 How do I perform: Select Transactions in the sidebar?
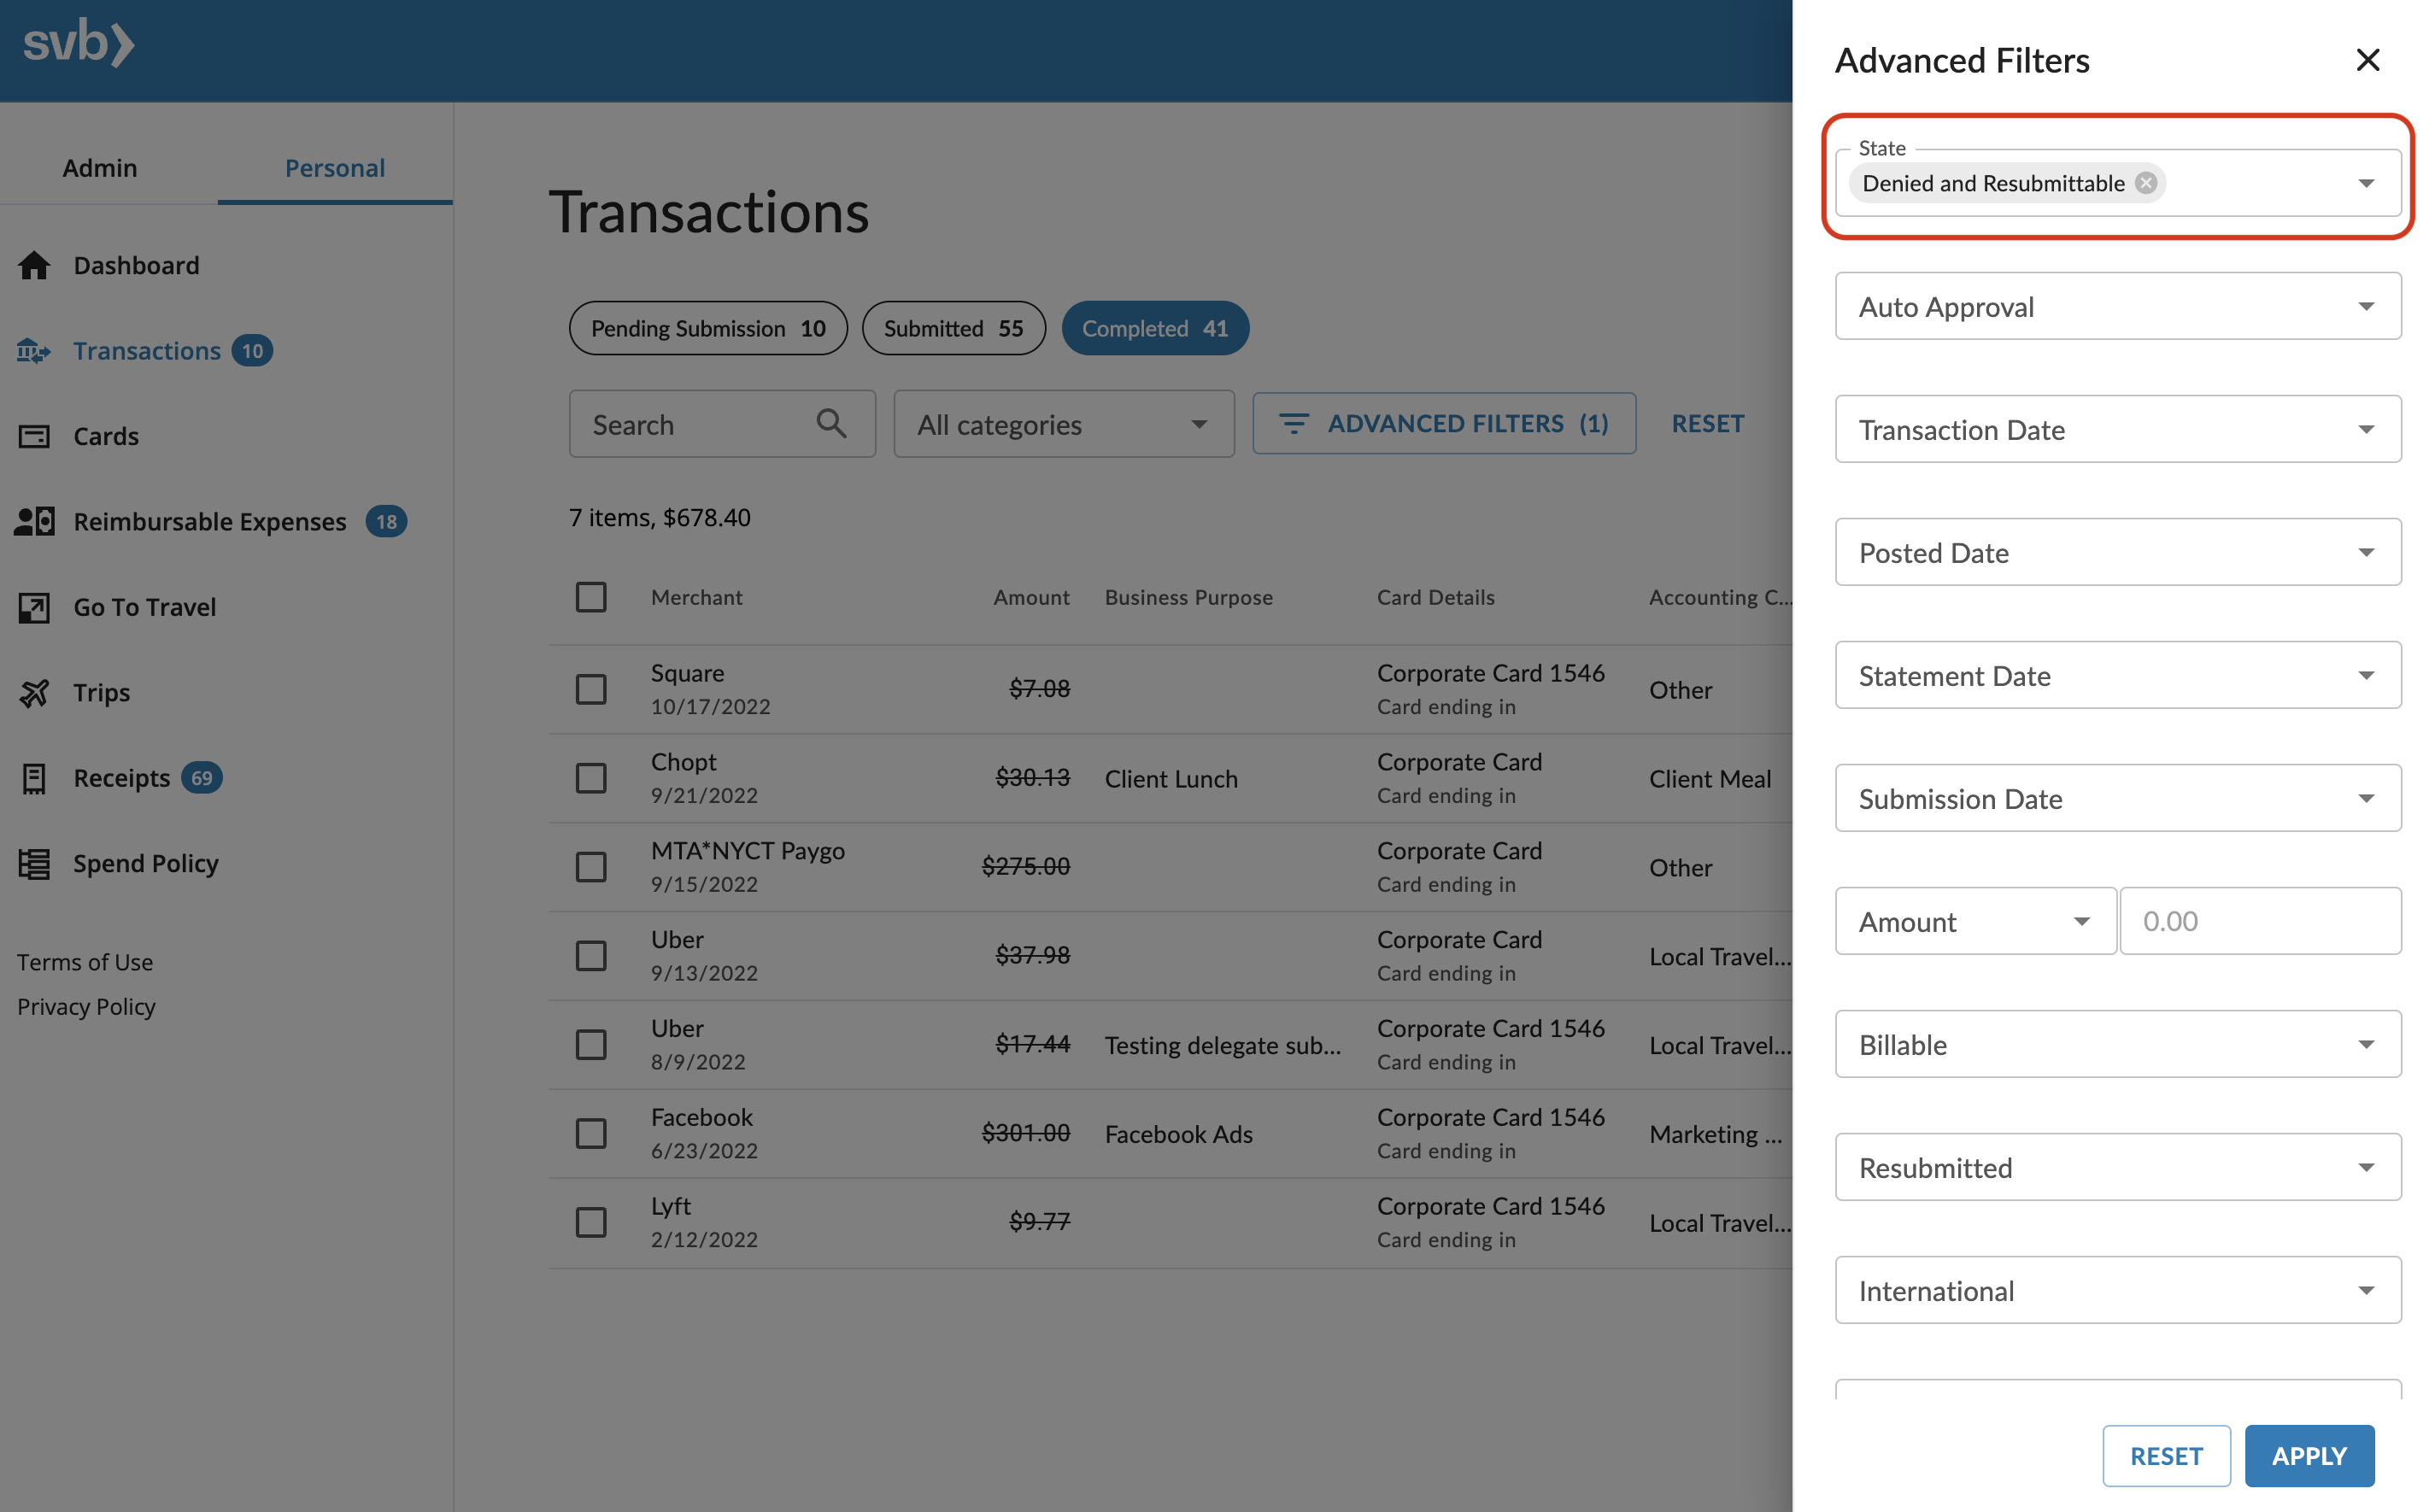tap(147, 350)
